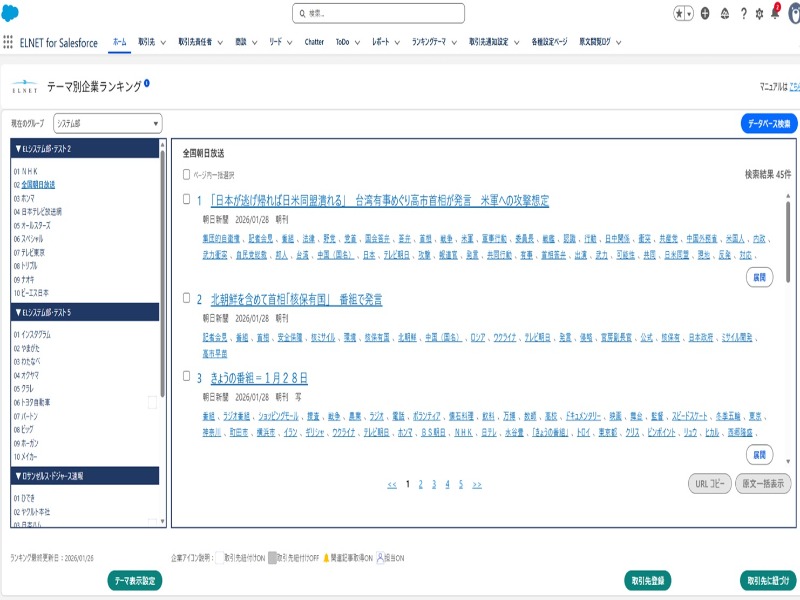The height and width of the screenshot is (600, 800).
Task: Open the notifications bell icon
Action: [x=775, y=13]
